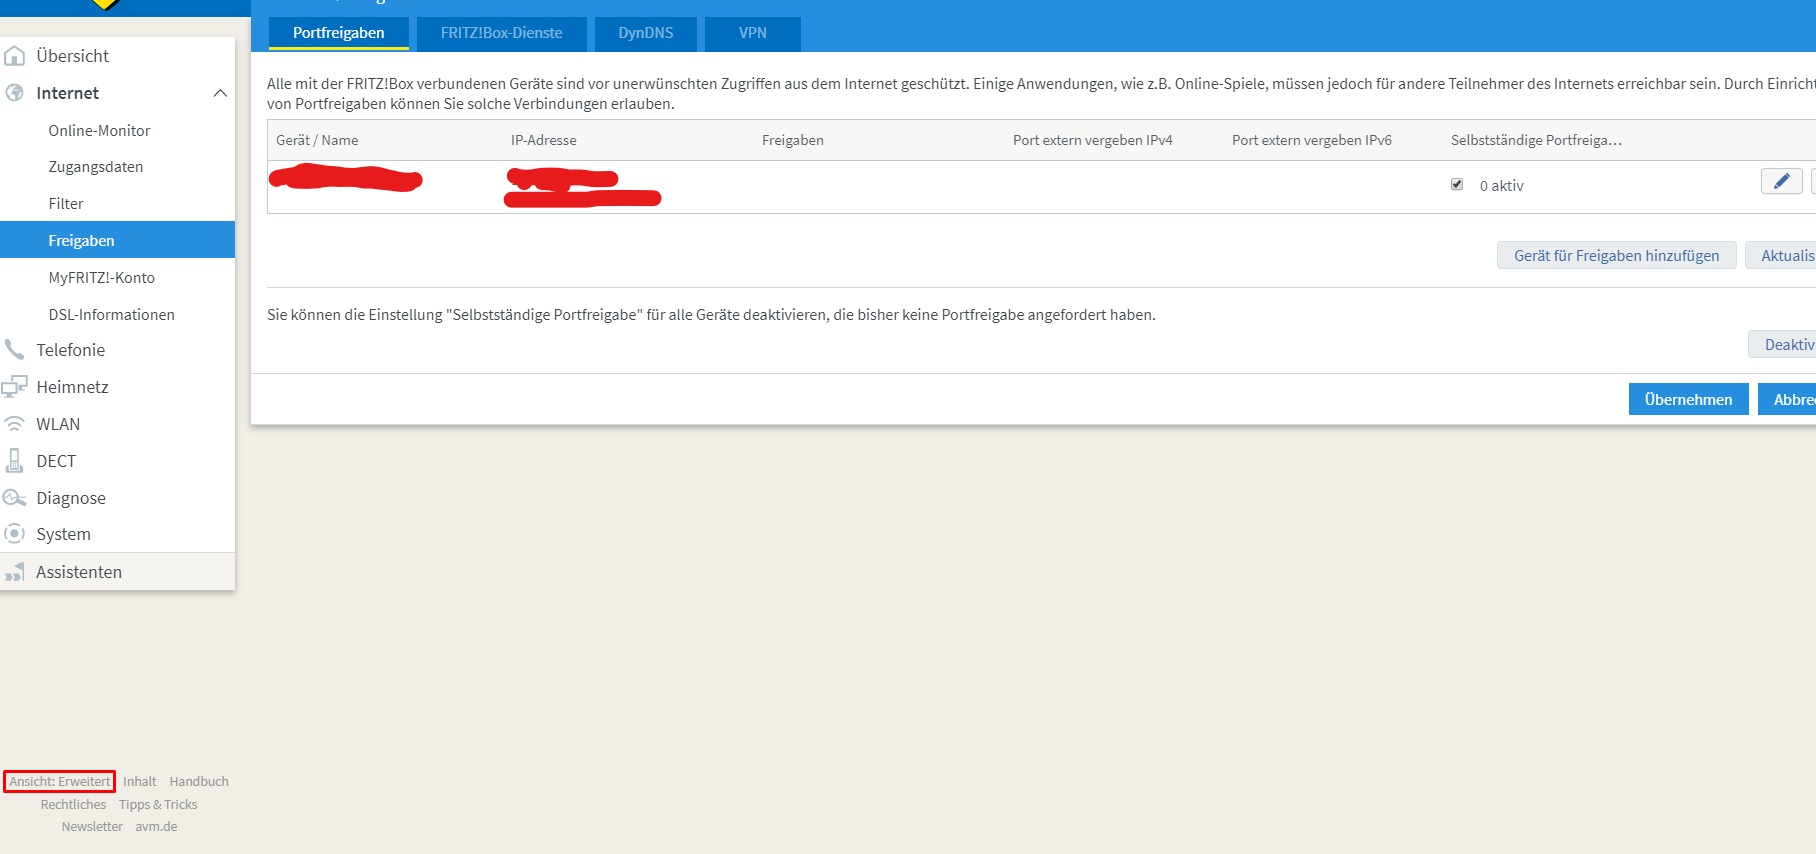This screenshot has height=854, width=1816.
Task: Switch to the Portfreigaben tab
Action: tap(338, 33)
